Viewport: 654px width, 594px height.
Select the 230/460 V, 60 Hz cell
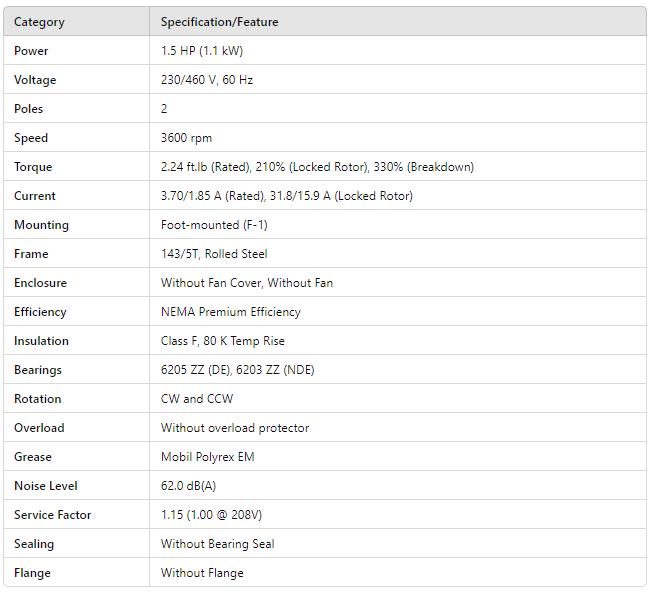(206, 80)
